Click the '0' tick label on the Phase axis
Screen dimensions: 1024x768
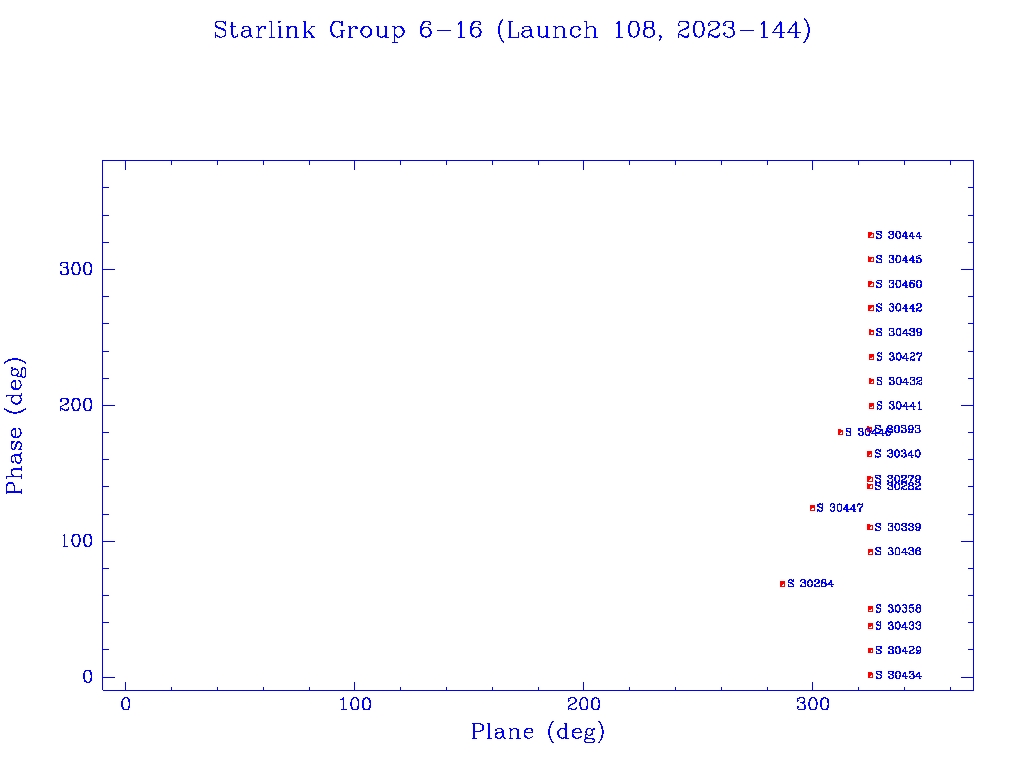coord(88,677)
